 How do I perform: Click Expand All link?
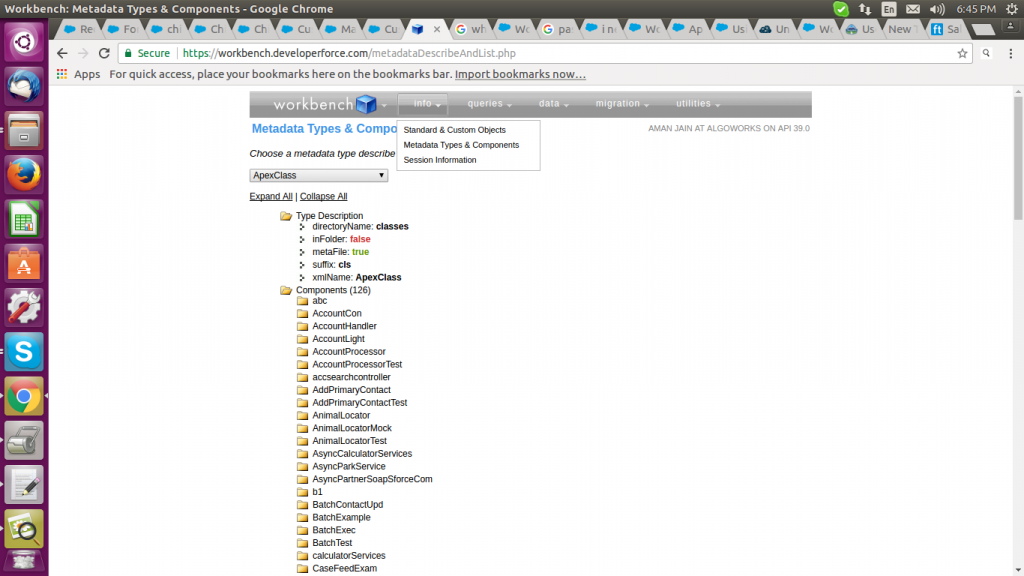click(x=271, y=197)
